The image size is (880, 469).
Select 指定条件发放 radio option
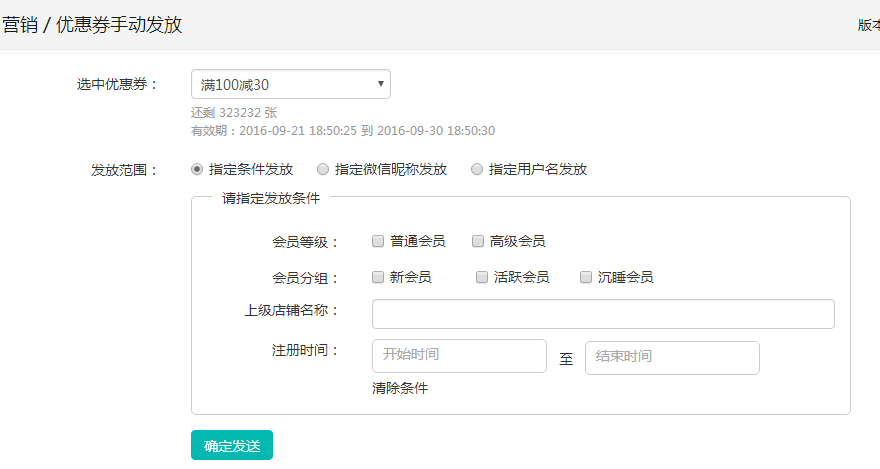(x=197, y=169)
